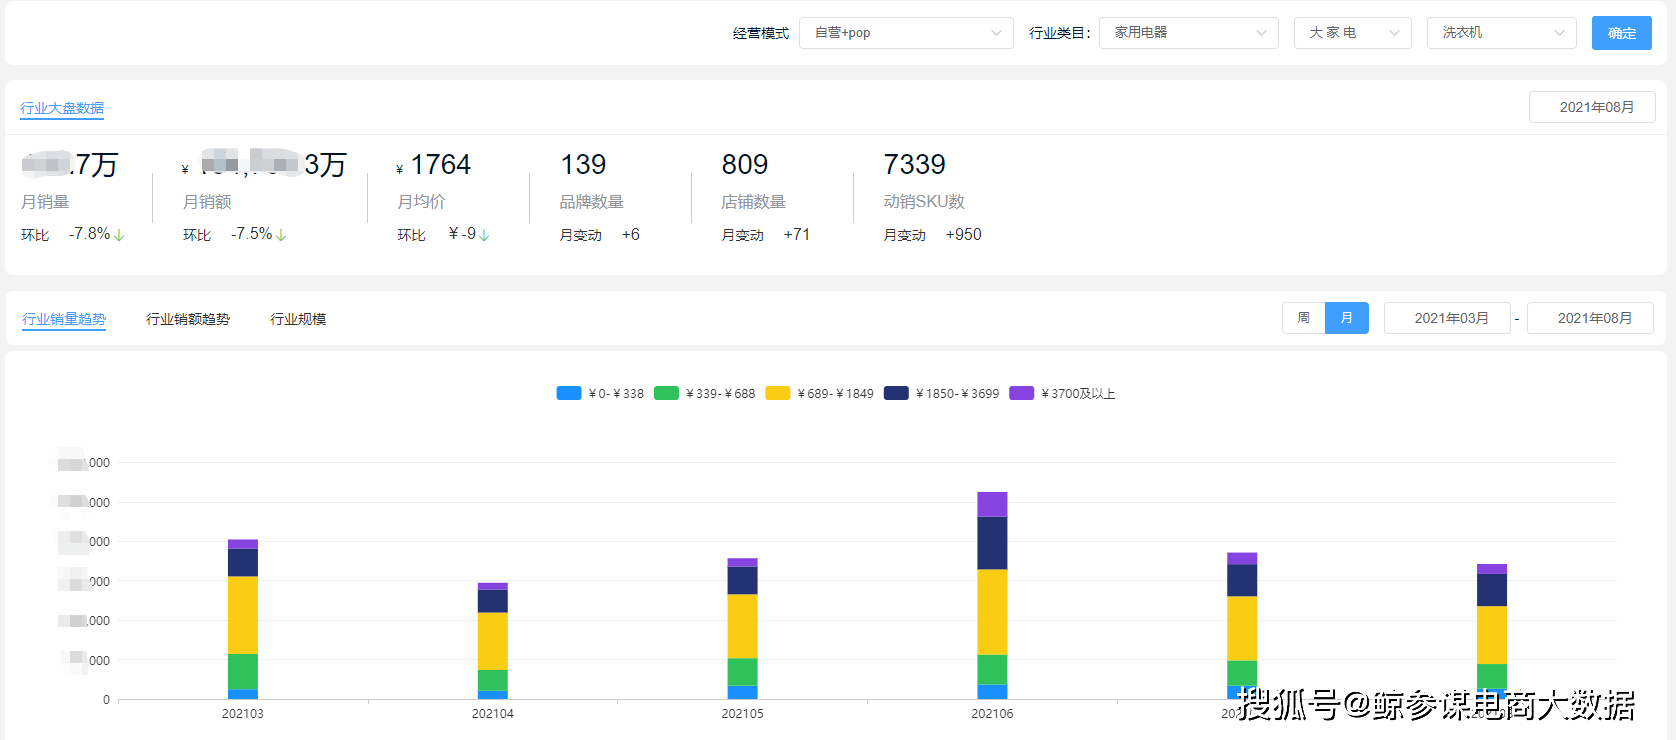
Task: Click the 确定 confirm button
Action: [1621, 33]
